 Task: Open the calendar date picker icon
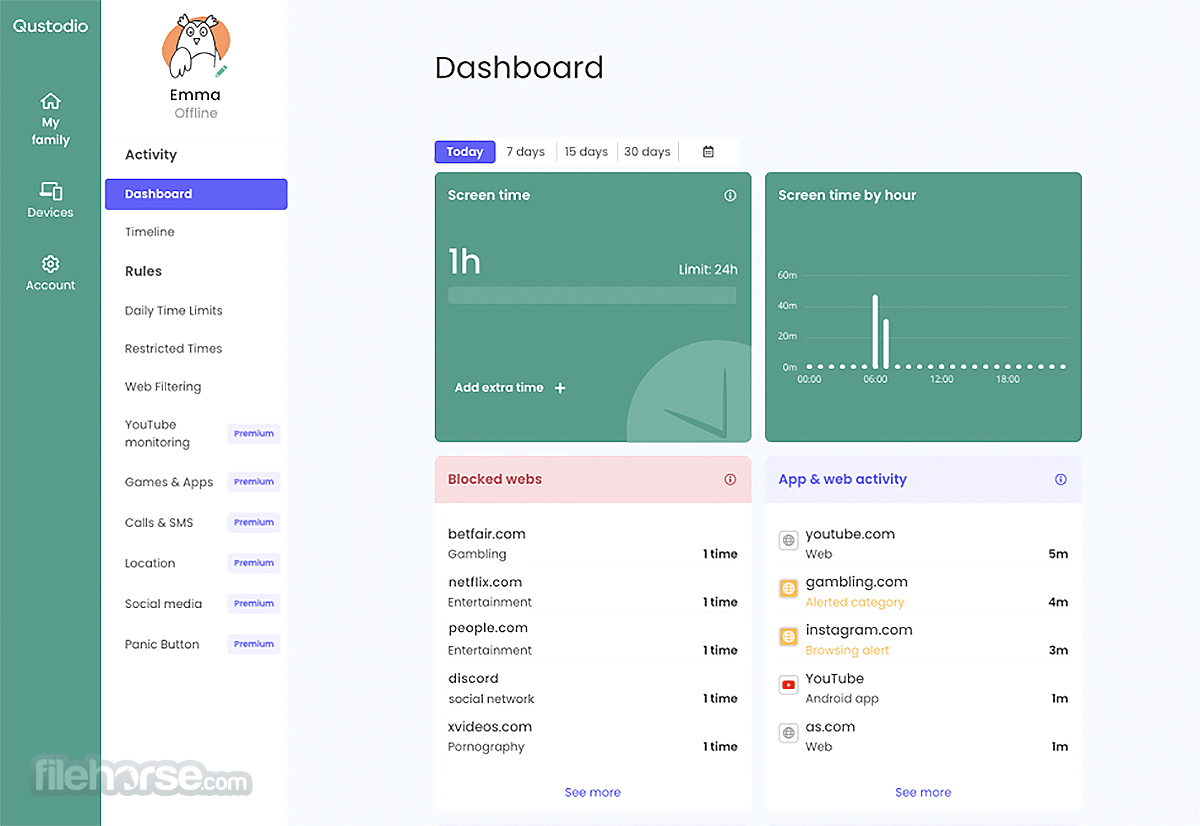click(x=708, y=152)
